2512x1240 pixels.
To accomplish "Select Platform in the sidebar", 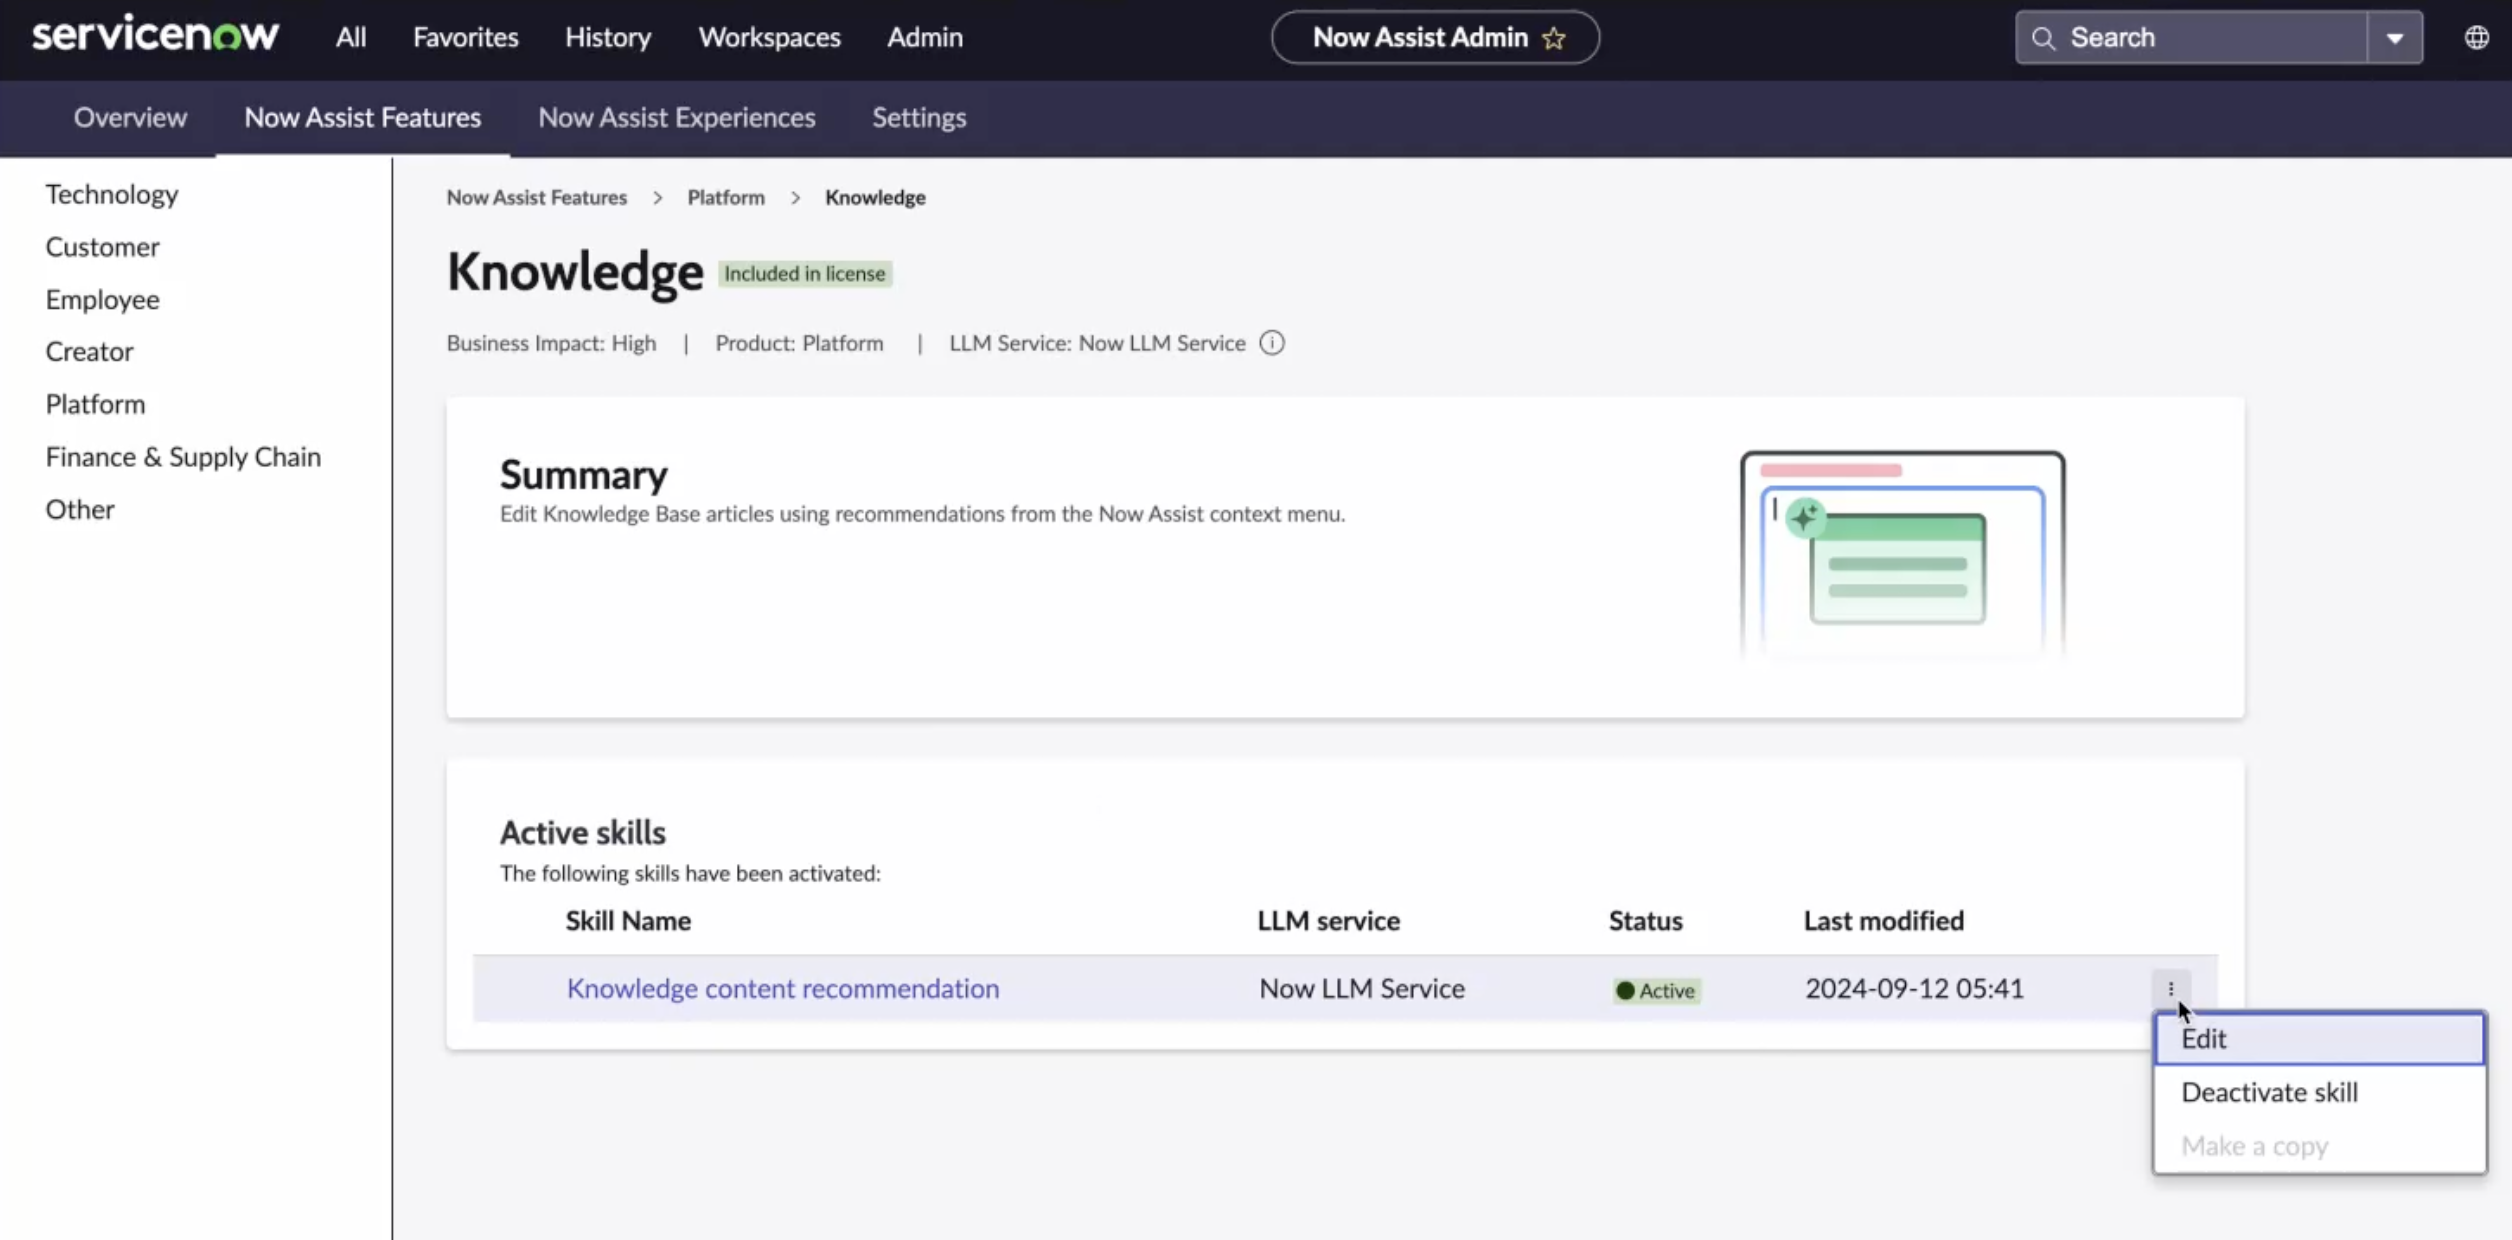I will (95, 404).
